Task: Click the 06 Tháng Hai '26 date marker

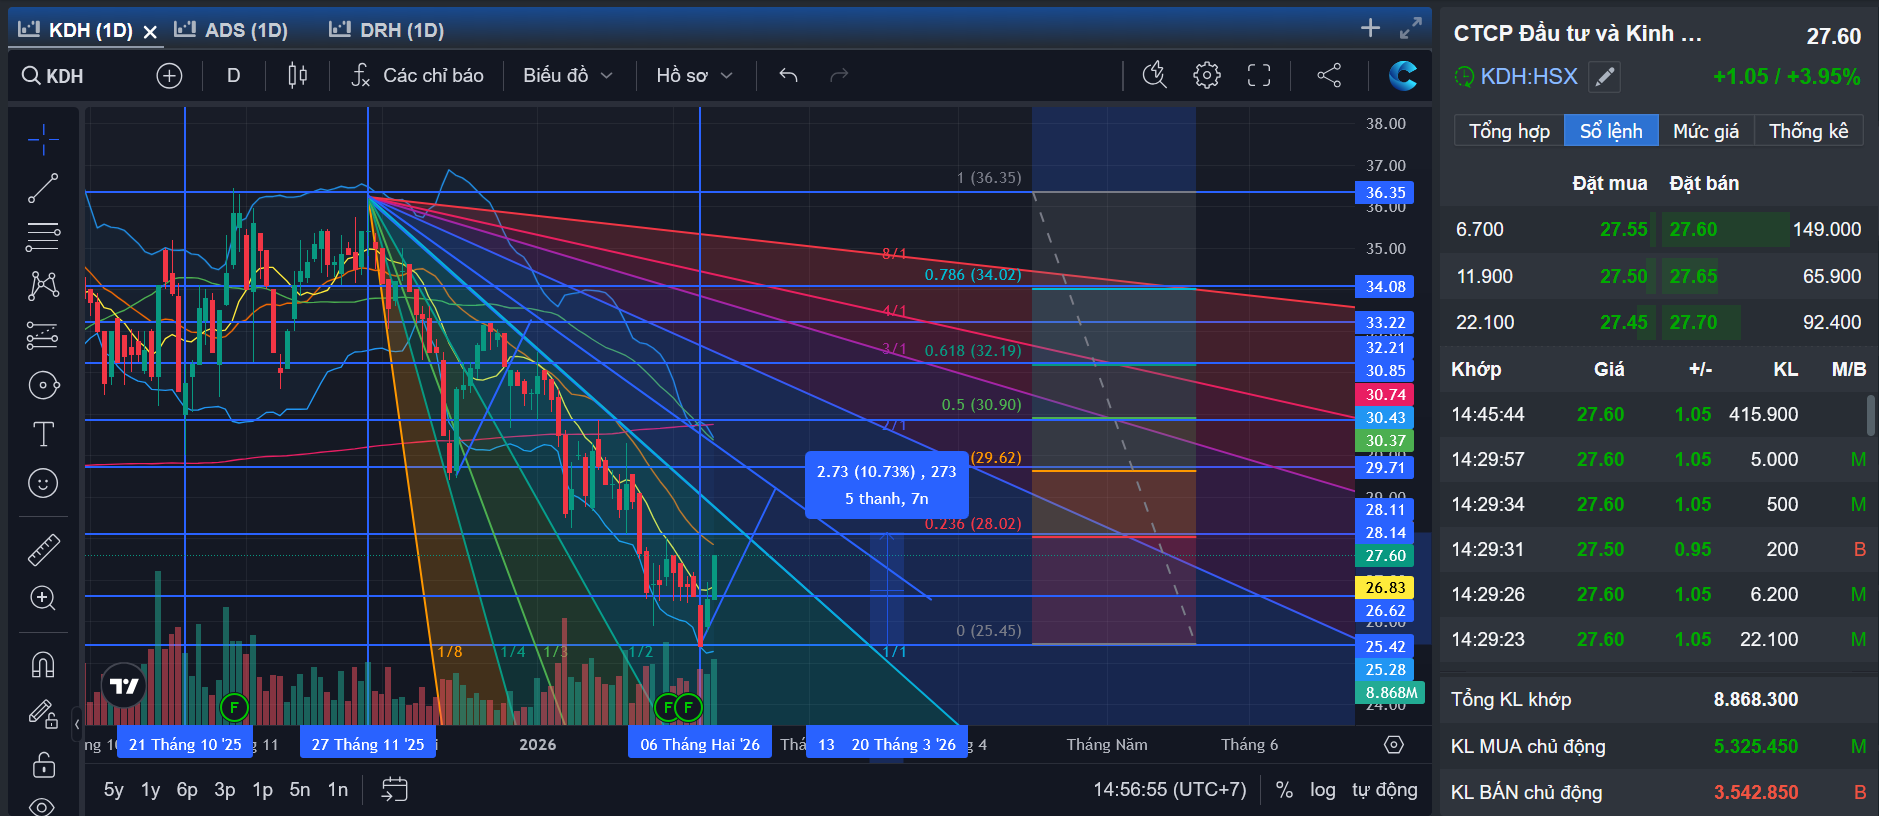Action: tap(700, 744)
